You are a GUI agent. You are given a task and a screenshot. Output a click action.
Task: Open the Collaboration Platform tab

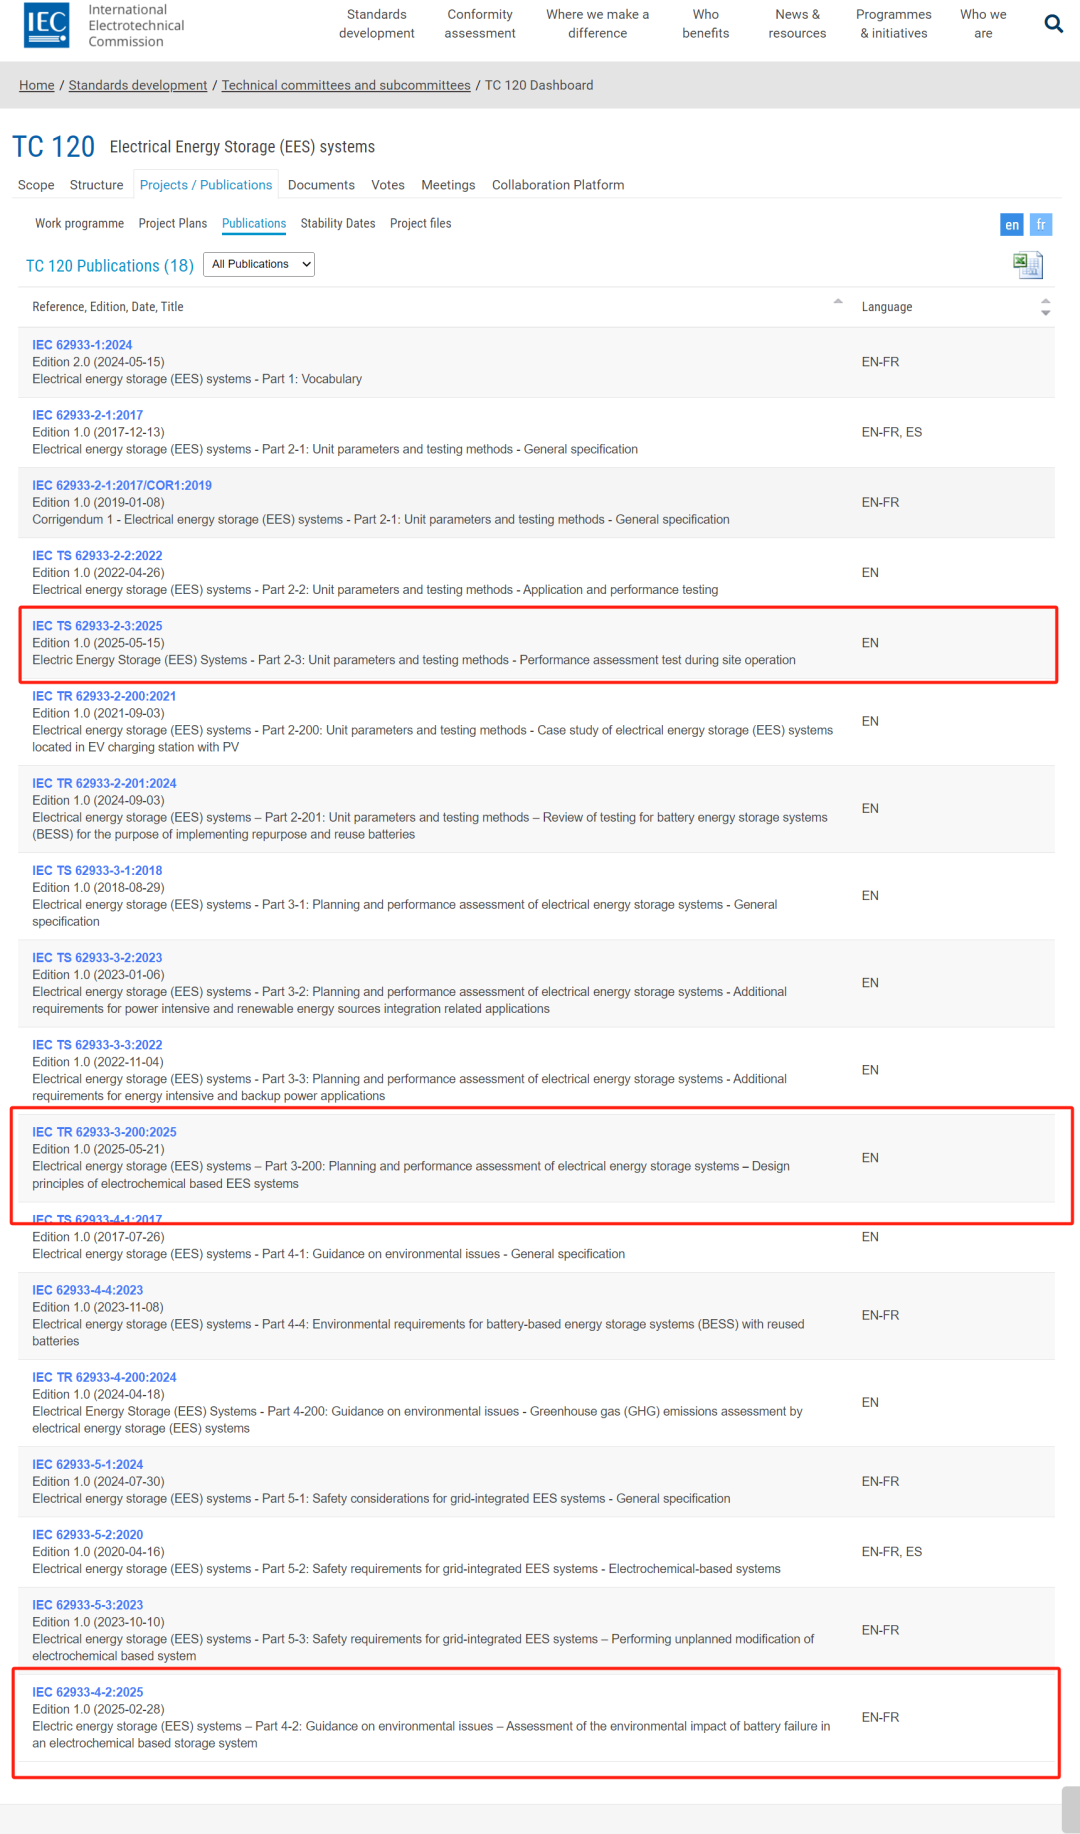558,185
